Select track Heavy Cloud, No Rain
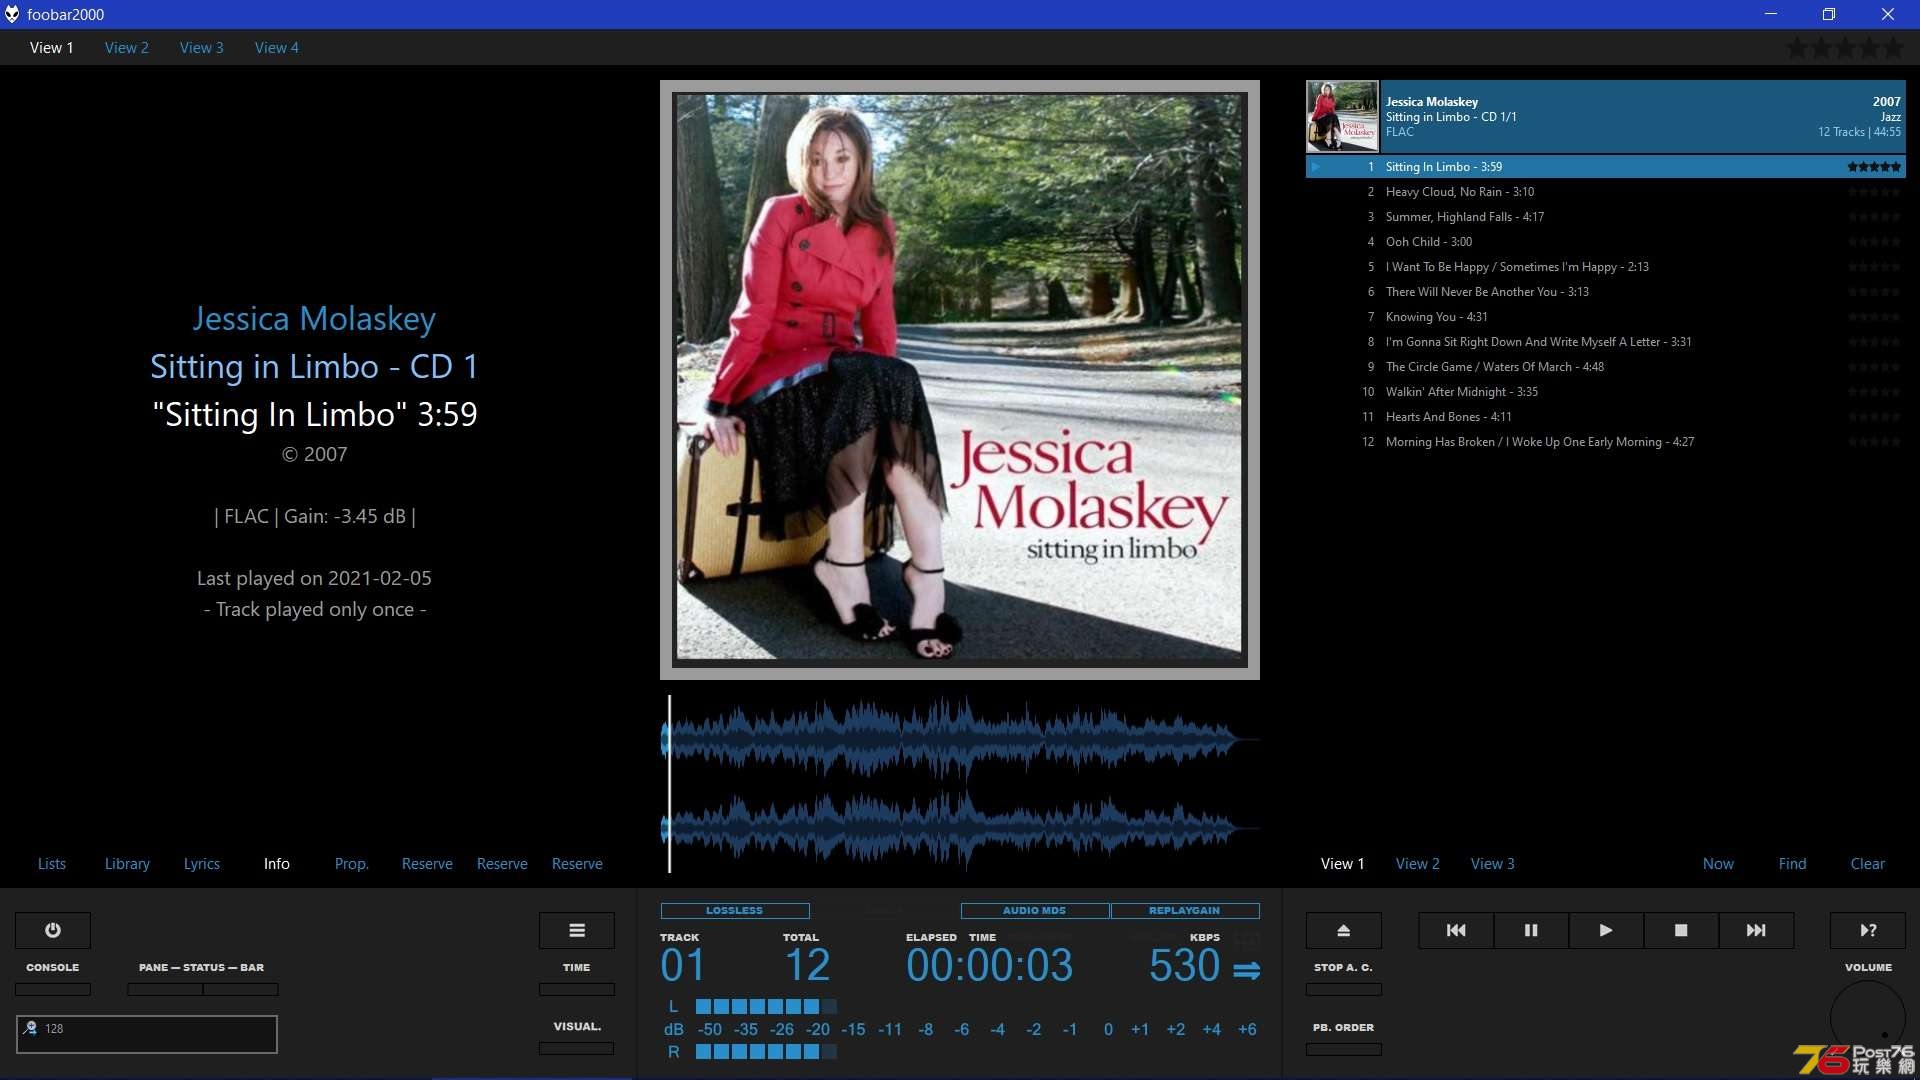 (x=1606, y=192)
